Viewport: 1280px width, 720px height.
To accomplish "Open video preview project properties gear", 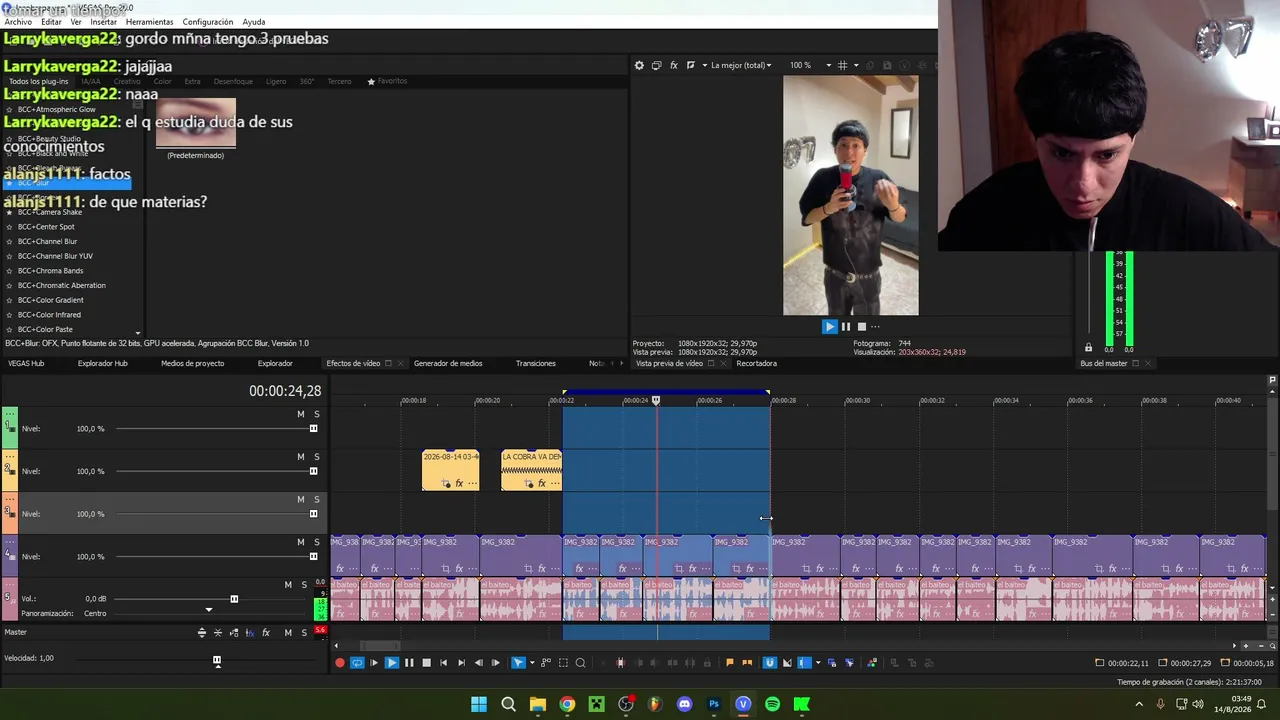I will [639, 65].
